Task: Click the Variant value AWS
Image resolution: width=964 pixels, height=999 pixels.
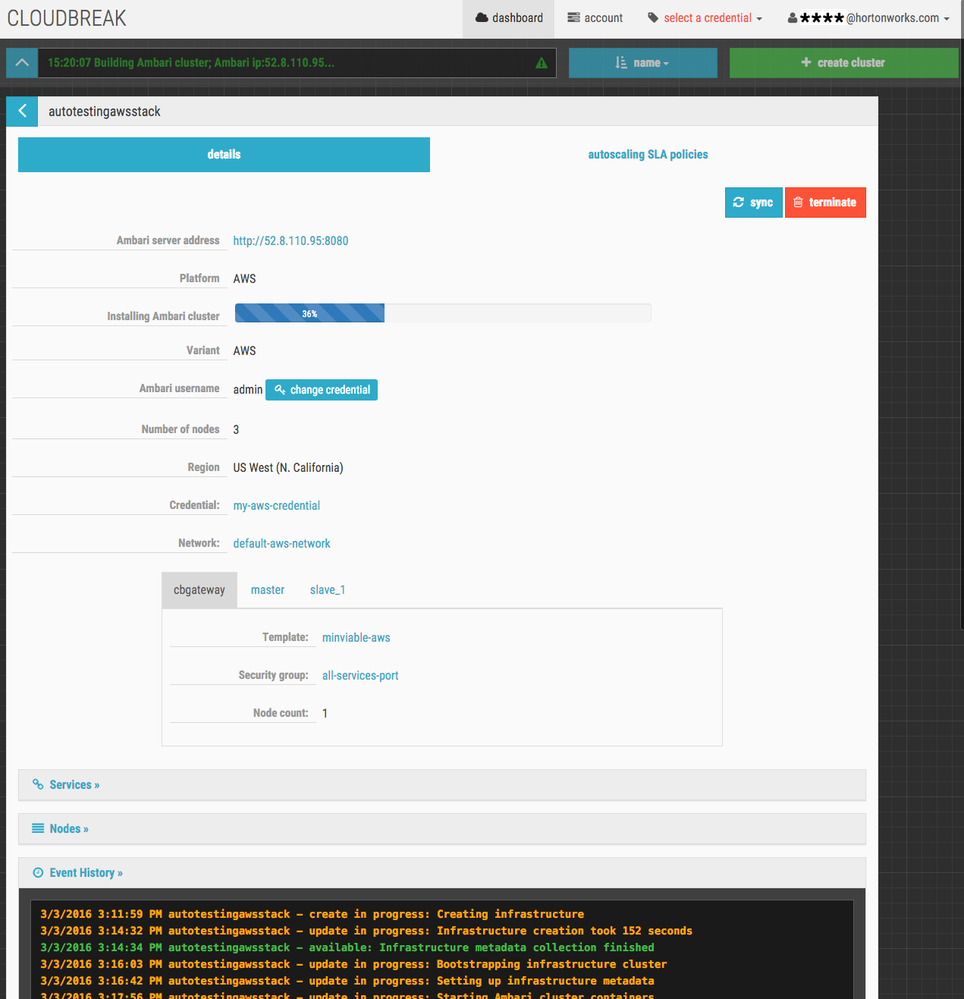Action: 244,350
